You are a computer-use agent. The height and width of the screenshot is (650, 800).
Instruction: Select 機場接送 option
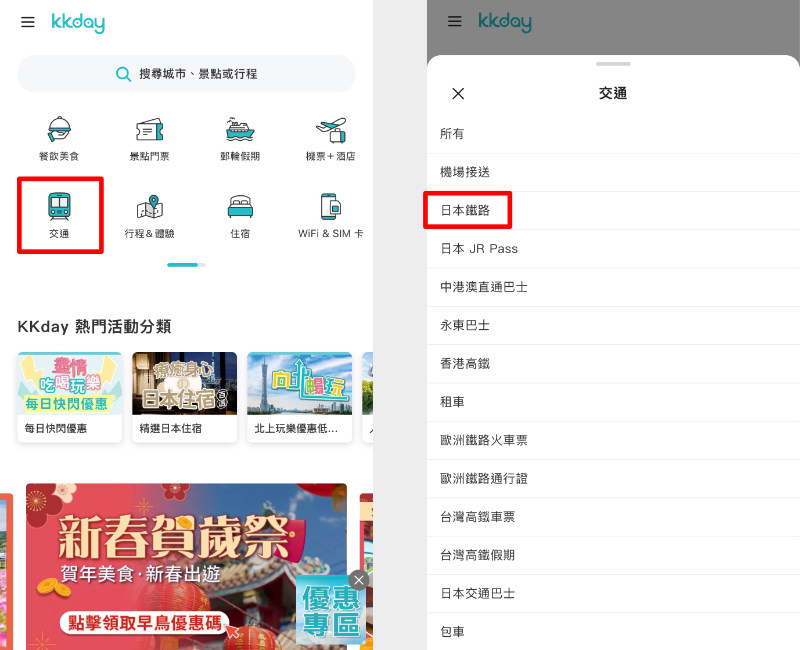tap(613, 172)
